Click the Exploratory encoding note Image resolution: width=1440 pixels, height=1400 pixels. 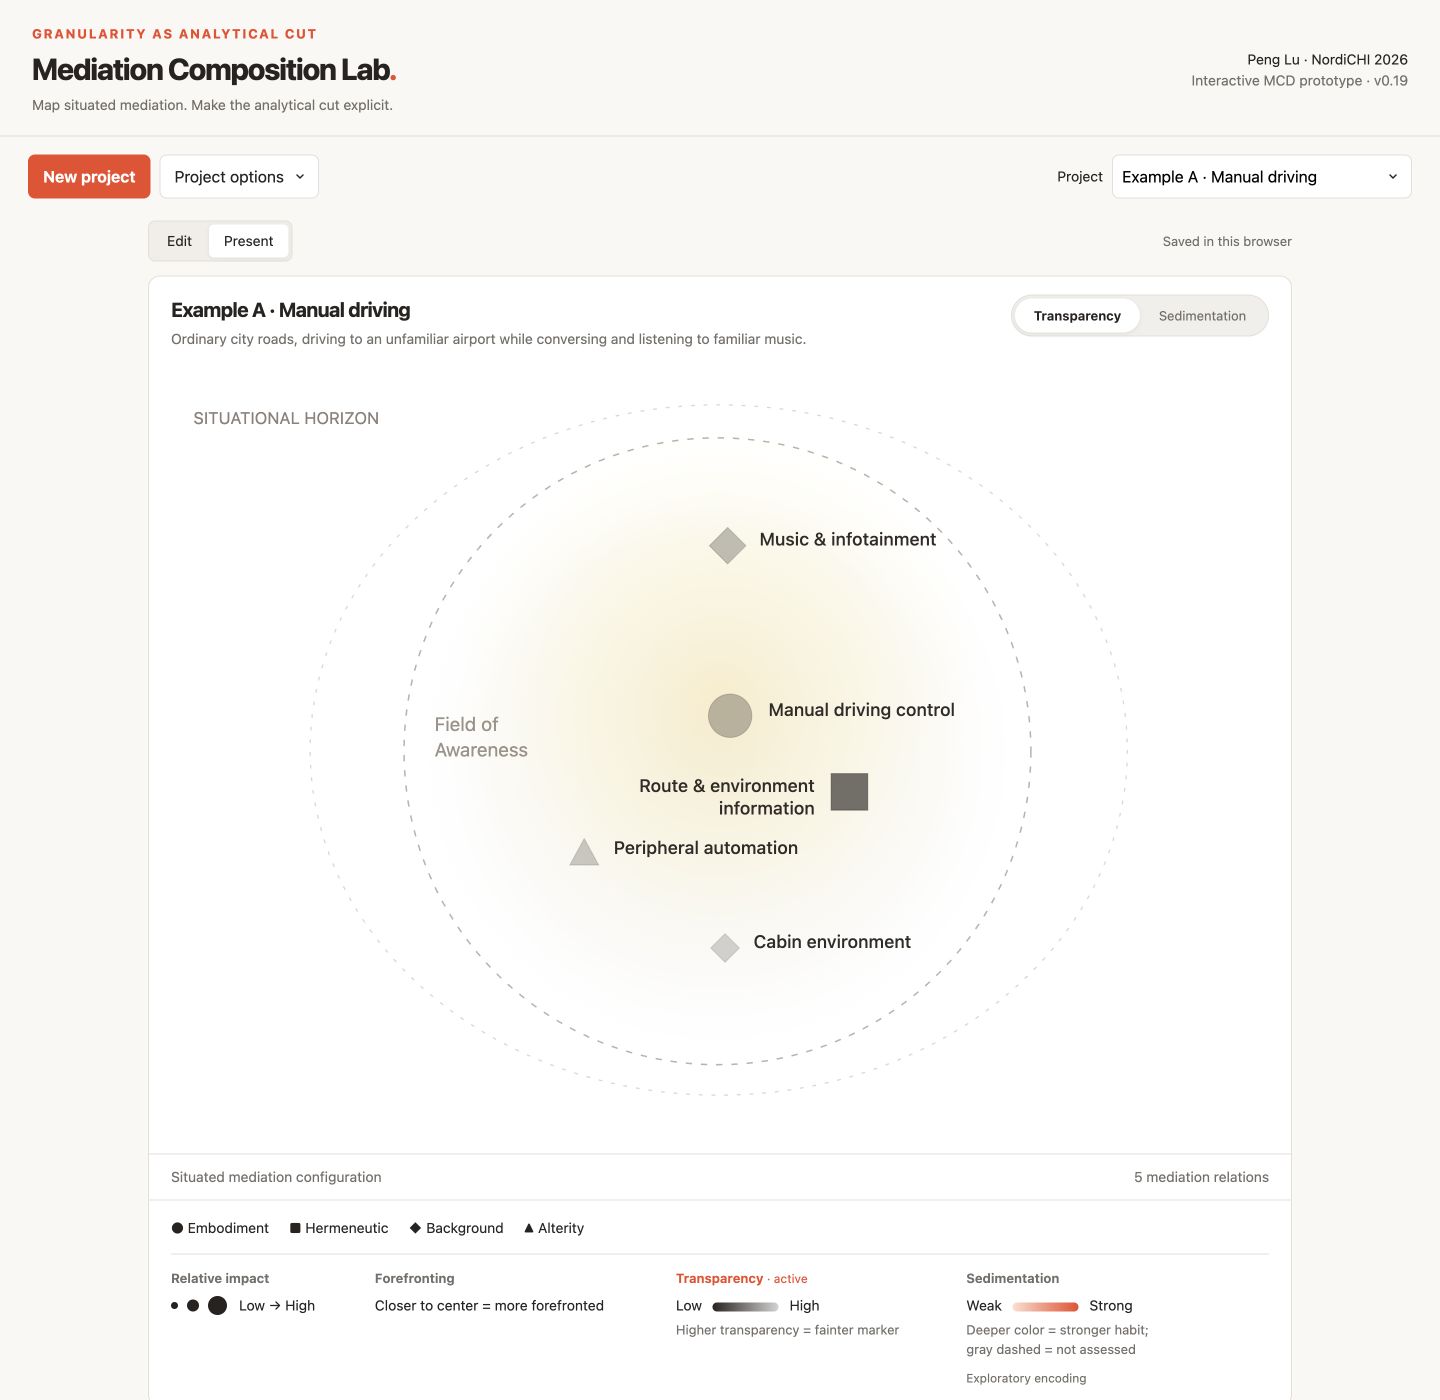[1026, 1378]
